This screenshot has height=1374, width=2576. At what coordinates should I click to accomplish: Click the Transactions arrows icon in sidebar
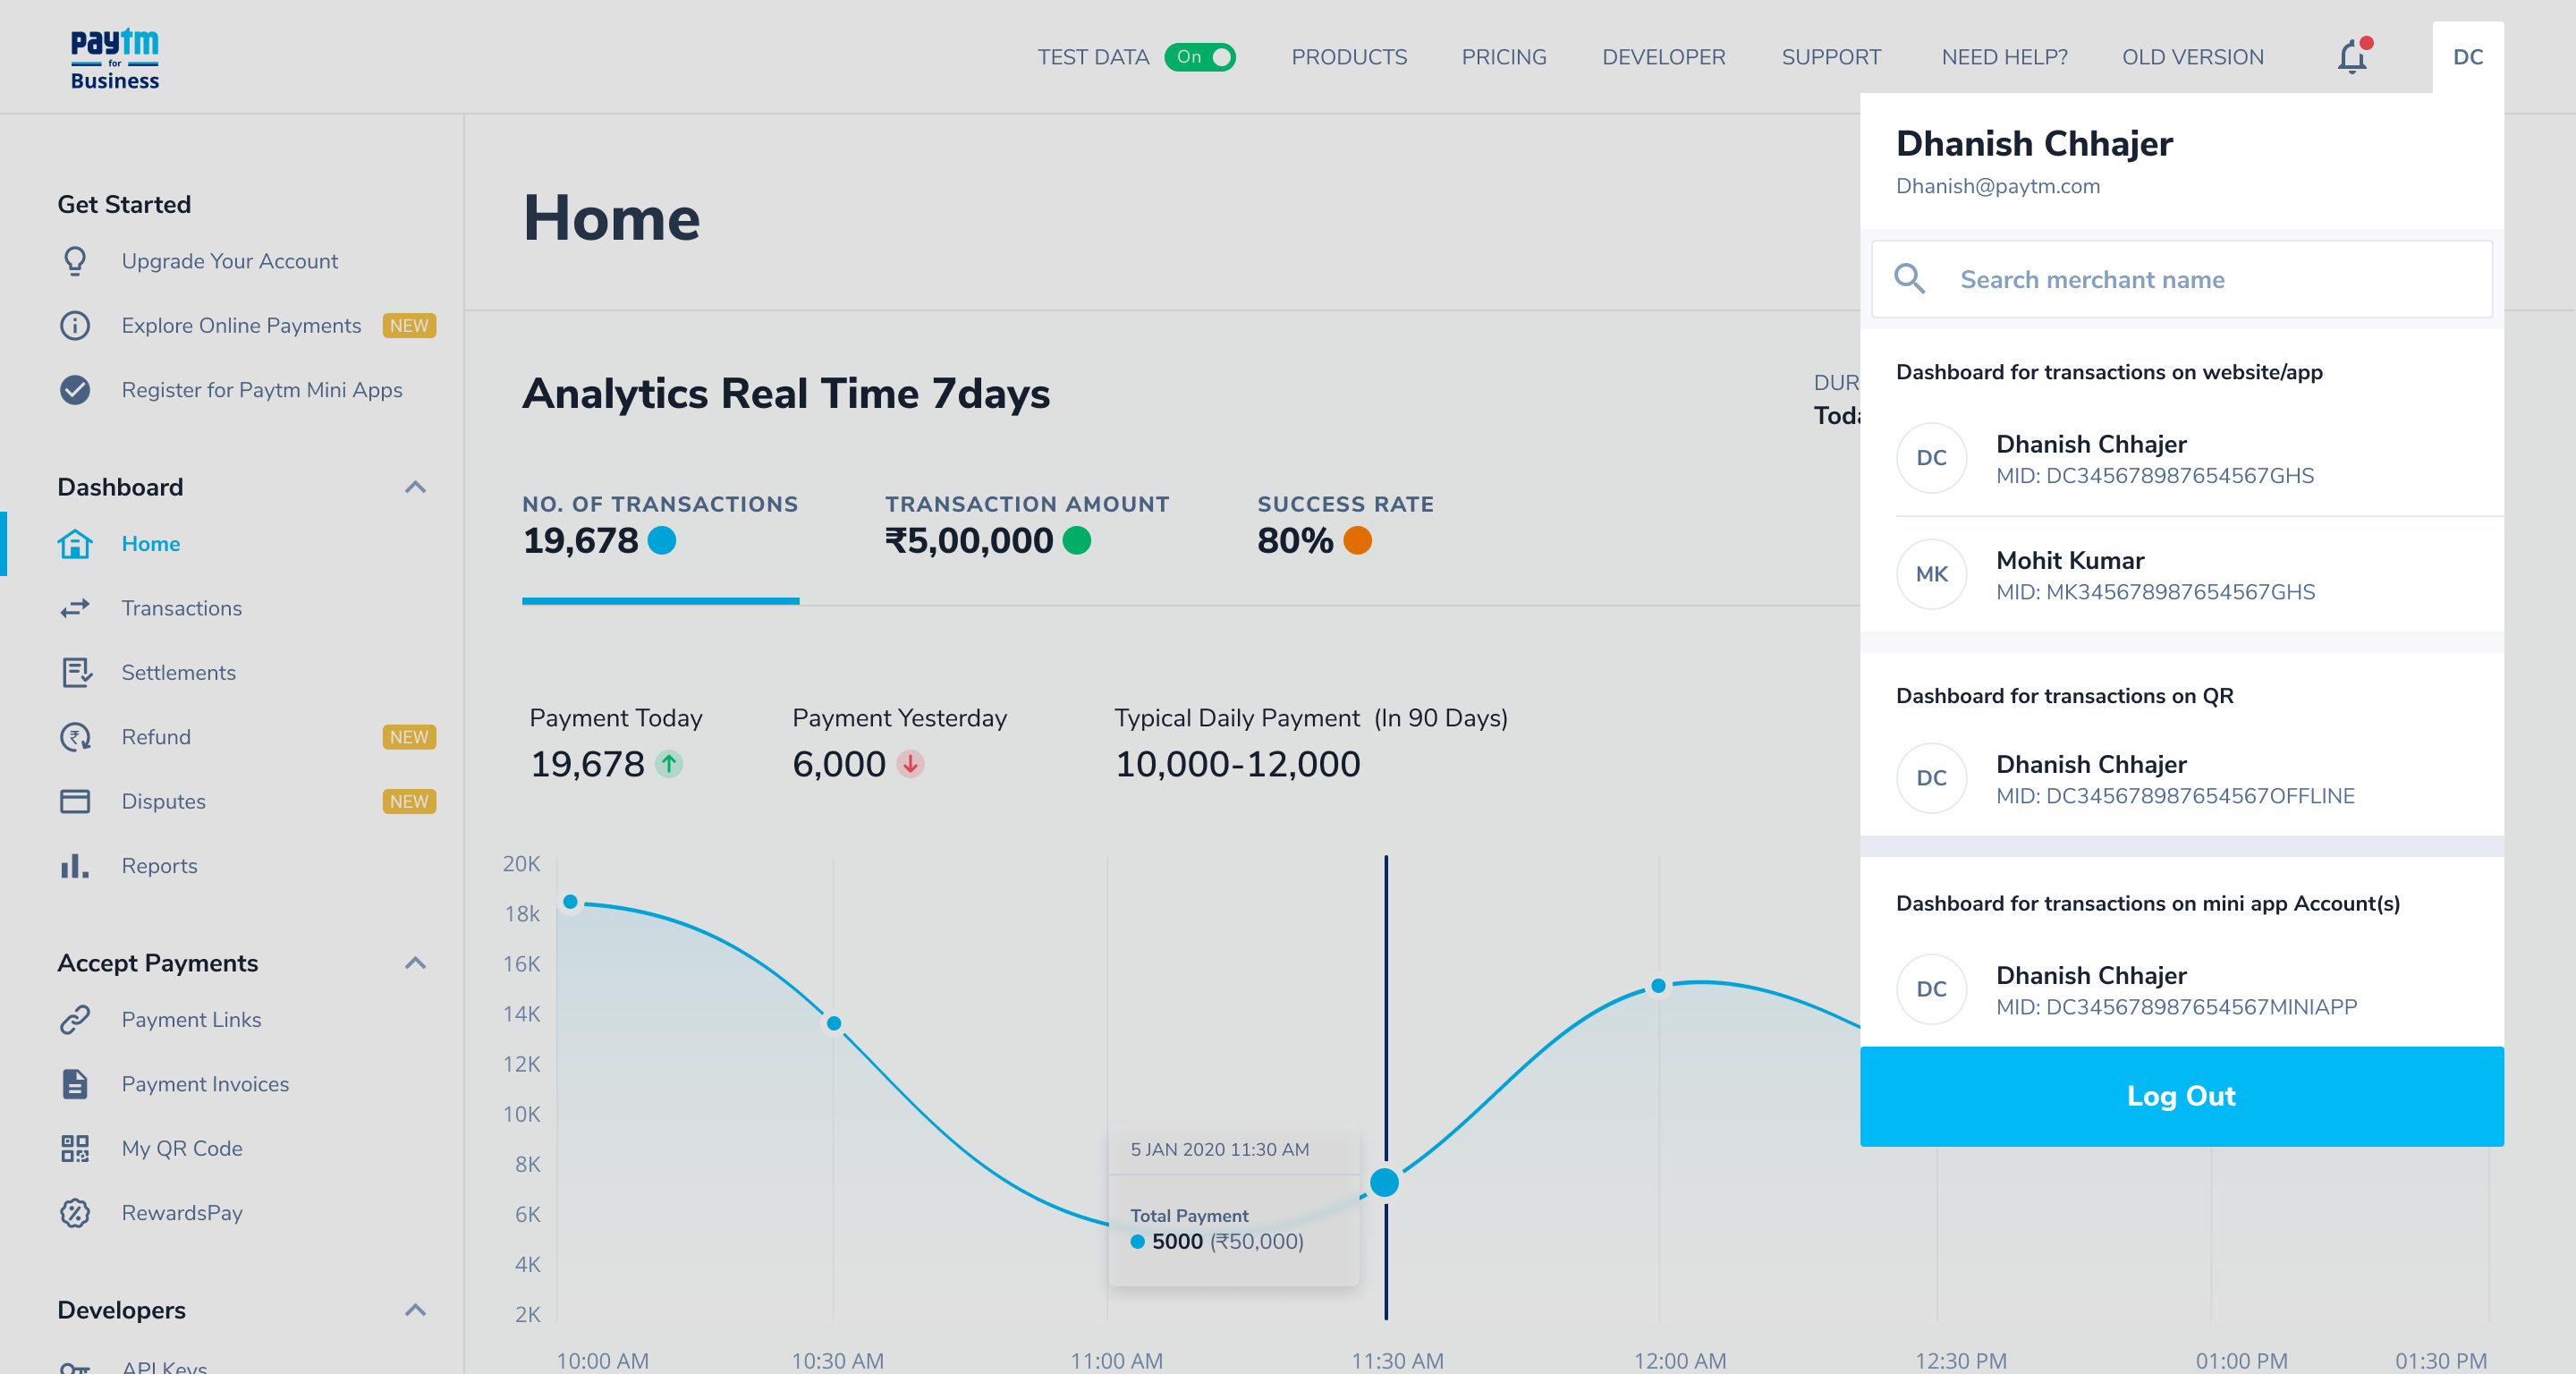tap(75, 608)
